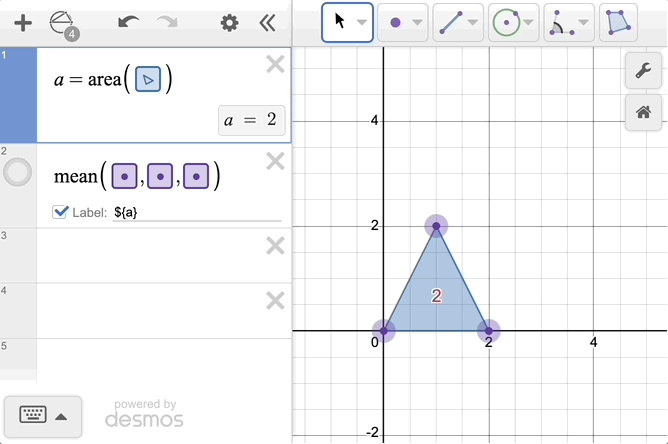
Task: Reset view with home button
Action: click(x=643, y=112)
